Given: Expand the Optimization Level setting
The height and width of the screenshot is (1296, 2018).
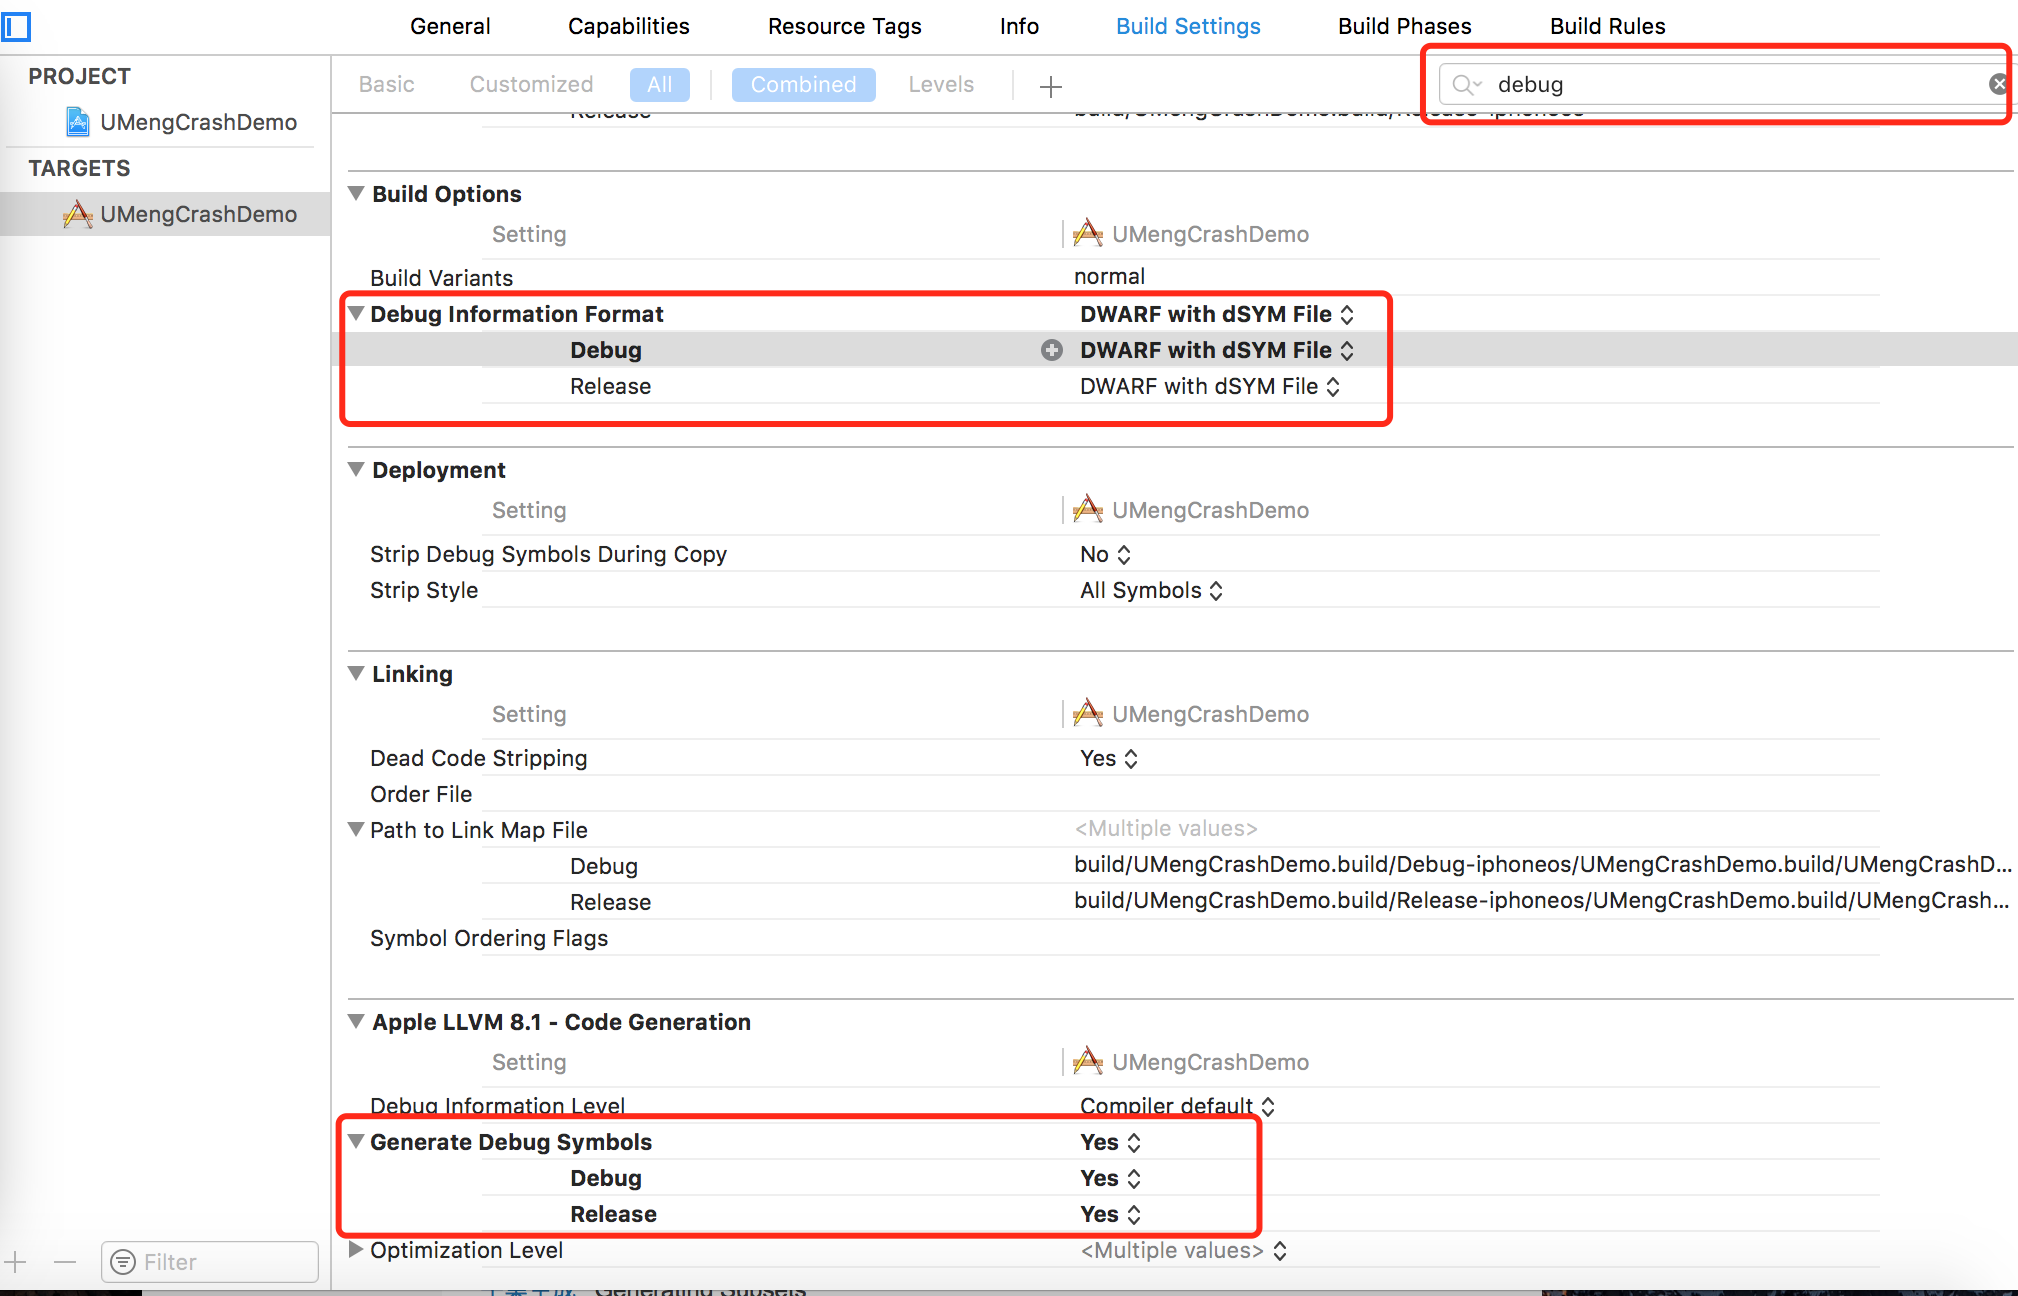Looking at the screenshot, I should click(x=356, y=1249).
